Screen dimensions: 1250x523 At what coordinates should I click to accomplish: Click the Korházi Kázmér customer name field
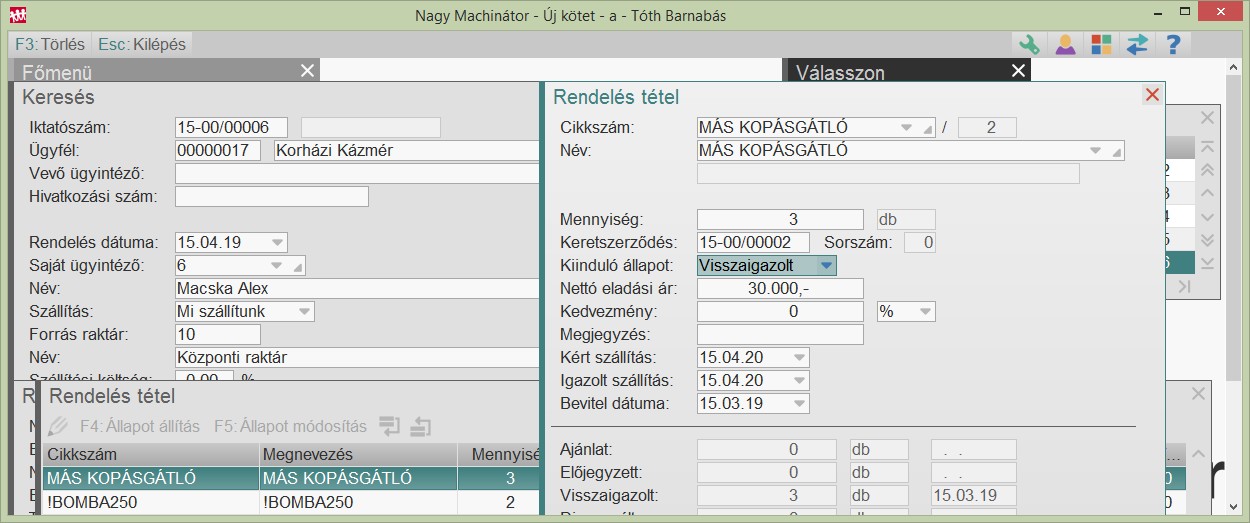(x=407, y=151)
